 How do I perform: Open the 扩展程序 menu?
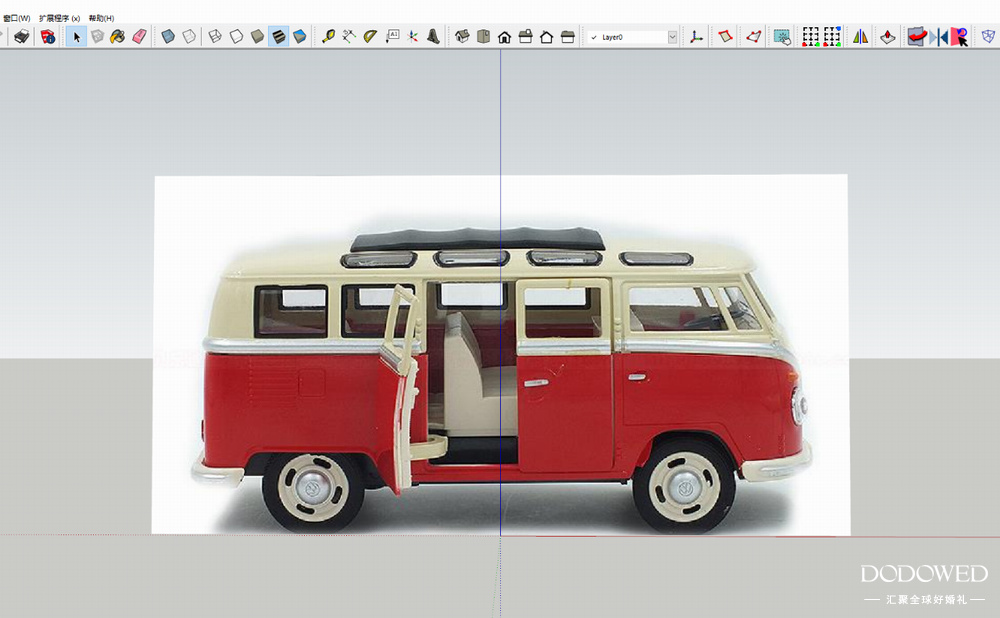[59, 18]
